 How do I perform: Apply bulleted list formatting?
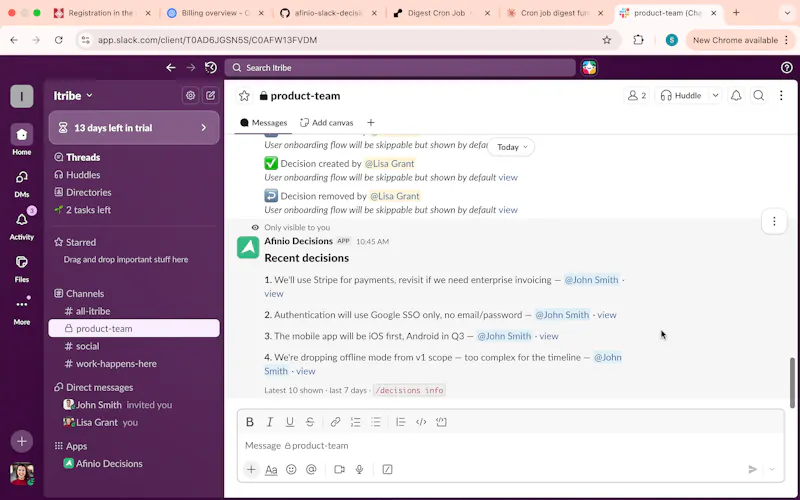(x=376, y=422)
